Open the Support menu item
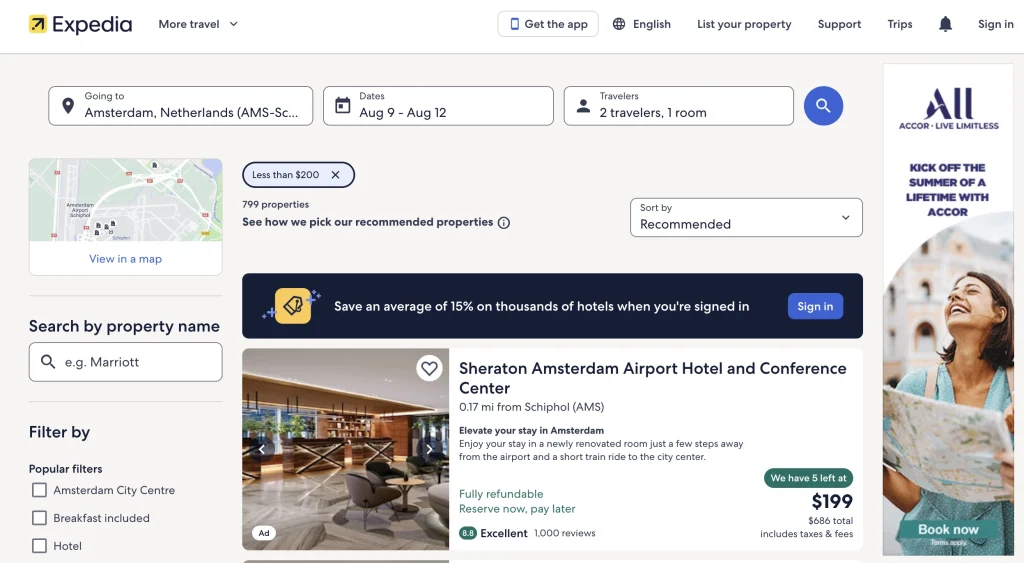 point(839,24)
